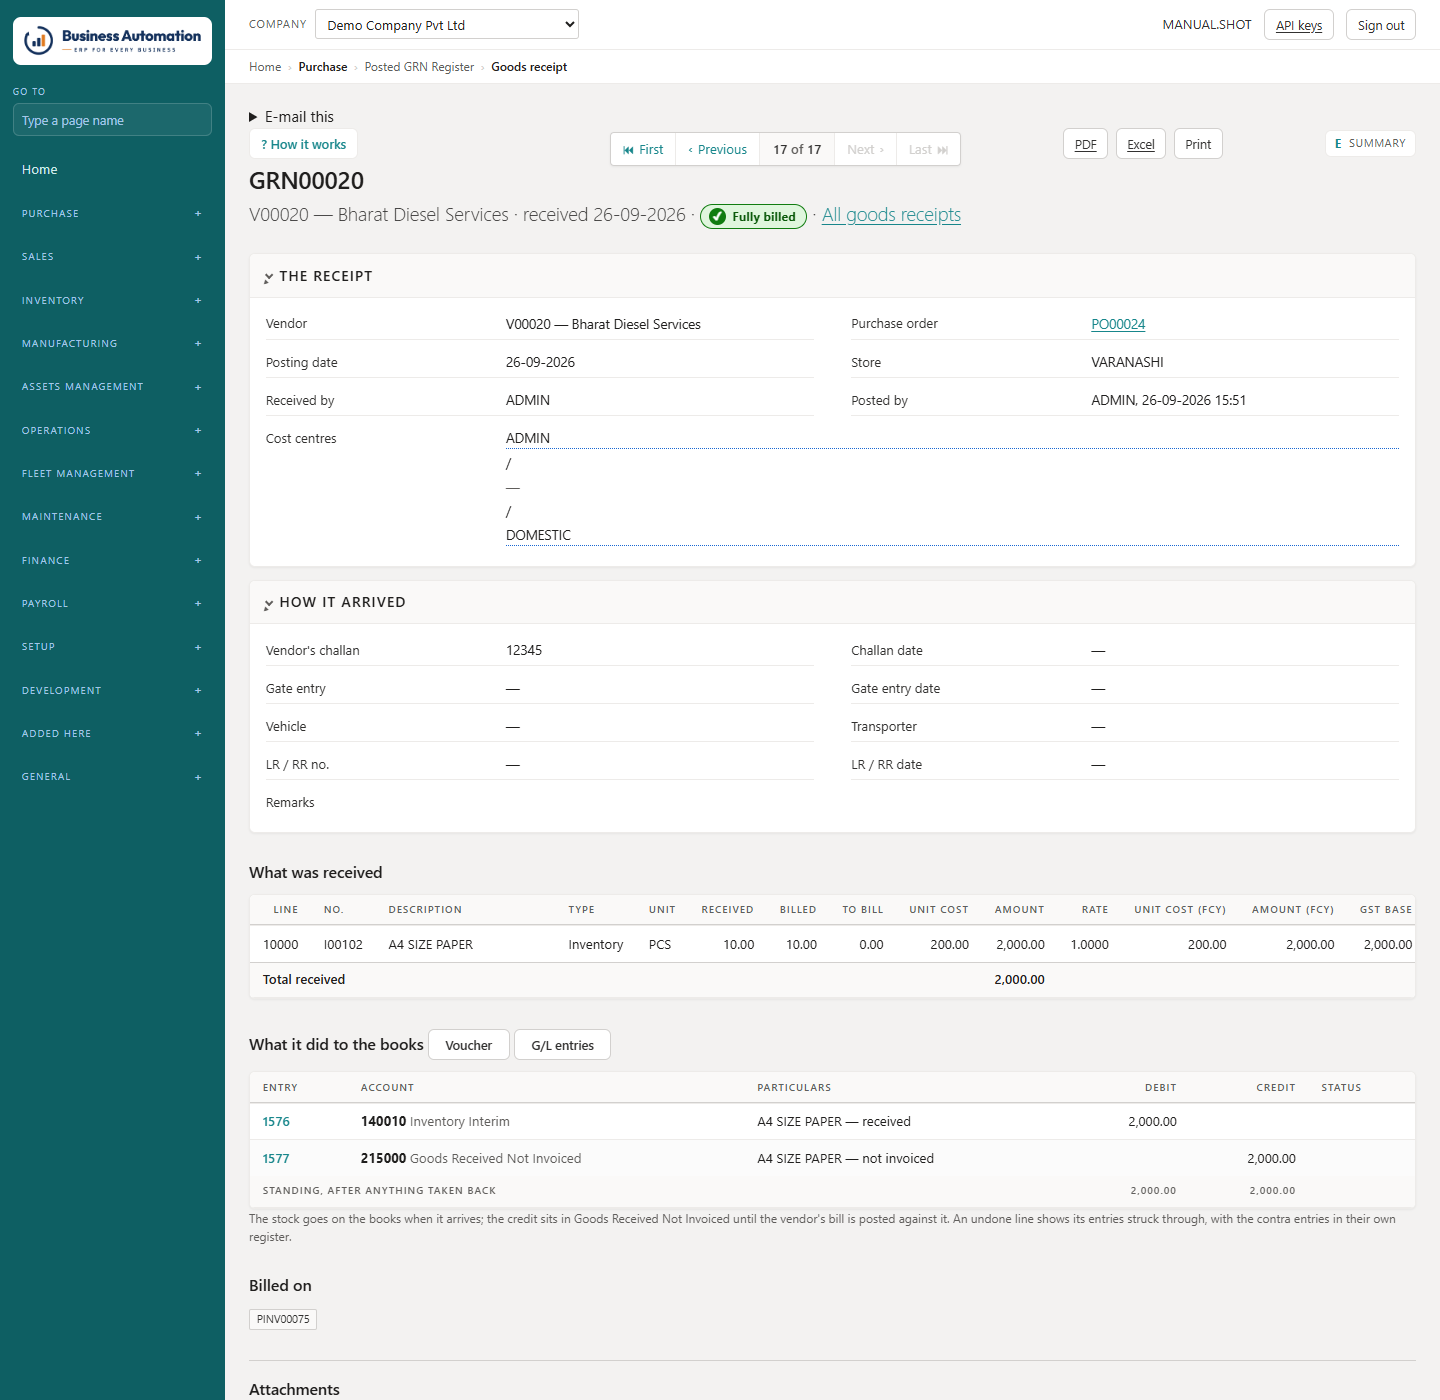
Task: Expand Finance sidebar plus icon
Action: pyautogui.click(x=198, y=561)
